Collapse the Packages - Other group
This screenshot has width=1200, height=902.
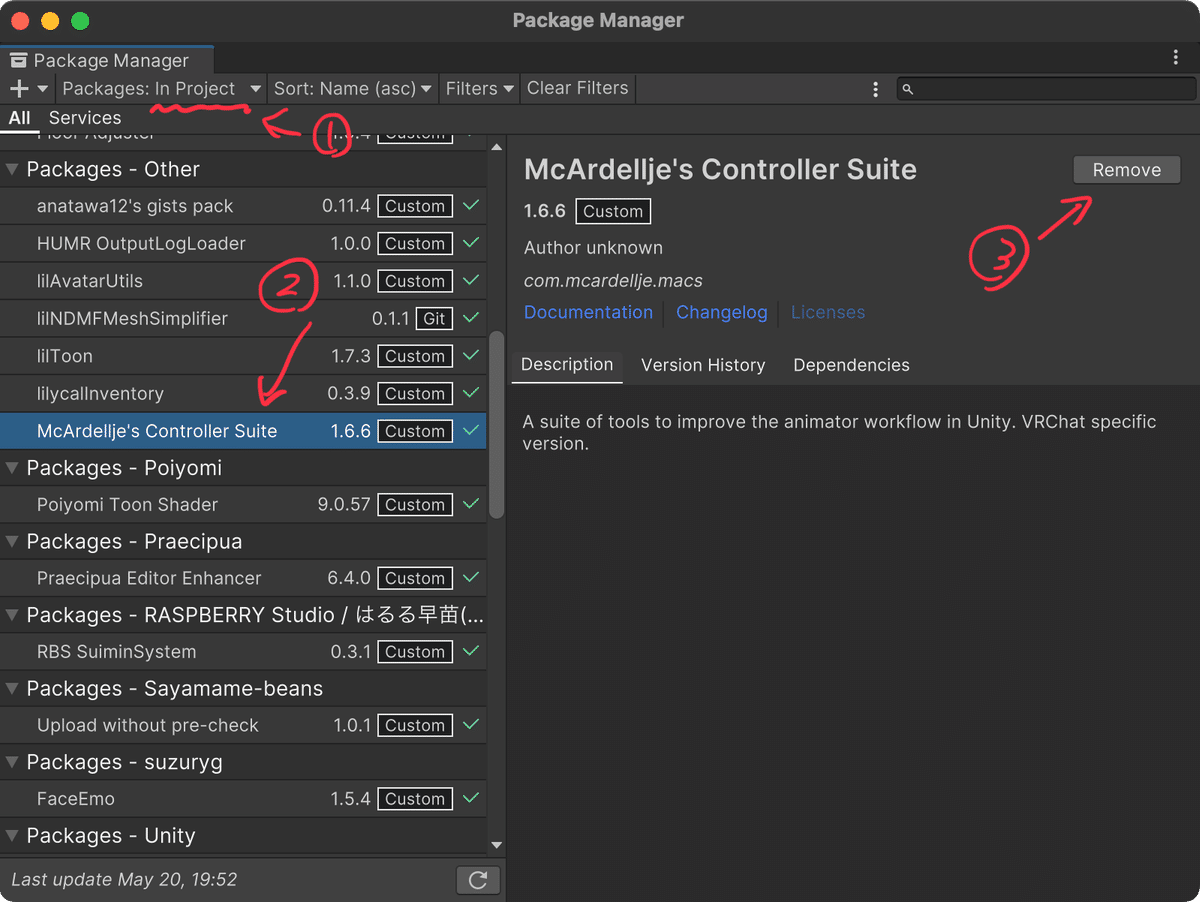pos(13,169)
